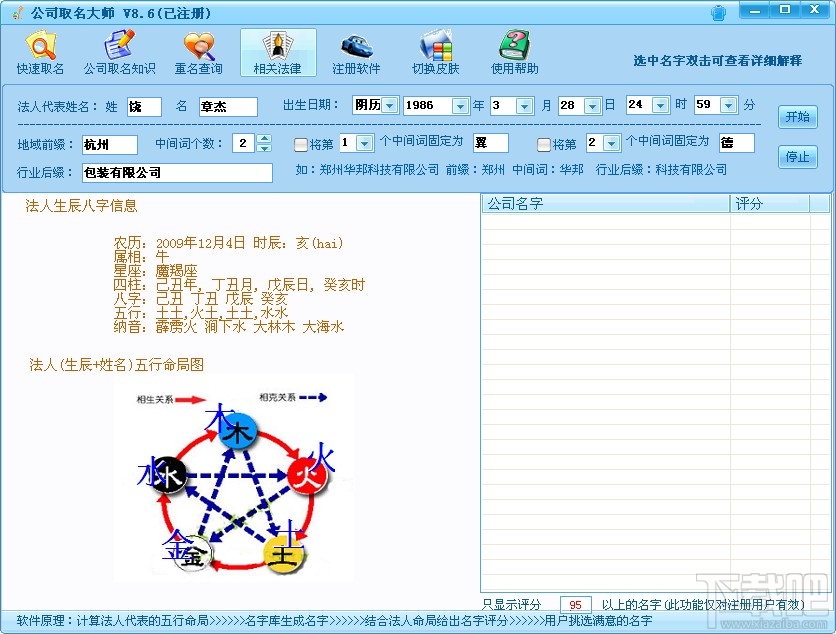Click the 火 element circle in diagram
Image resolution: width=836 pixels, height=634 pixels.
pyautogui.click(x=308, y=475)
